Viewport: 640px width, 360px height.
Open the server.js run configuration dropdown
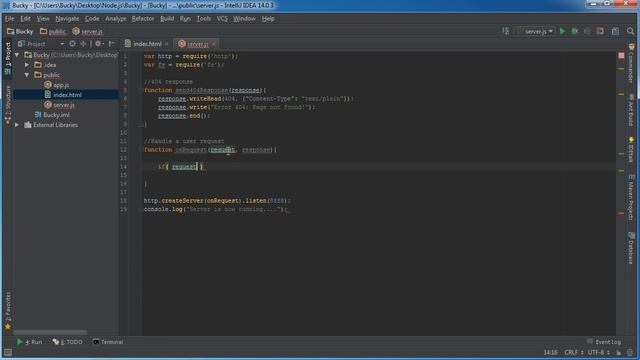(535, 31)
